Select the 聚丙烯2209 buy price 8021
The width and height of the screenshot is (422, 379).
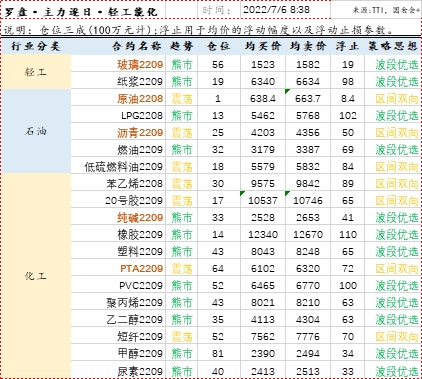click(263, 302)
